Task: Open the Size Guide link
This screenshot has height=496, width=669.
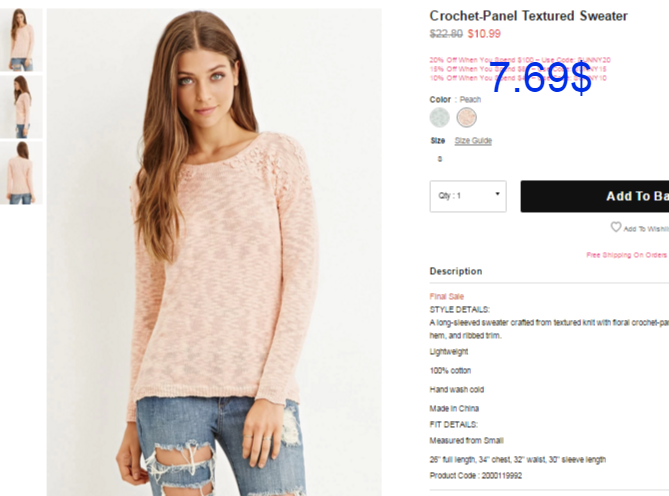Action: click(x=473, y=141)
